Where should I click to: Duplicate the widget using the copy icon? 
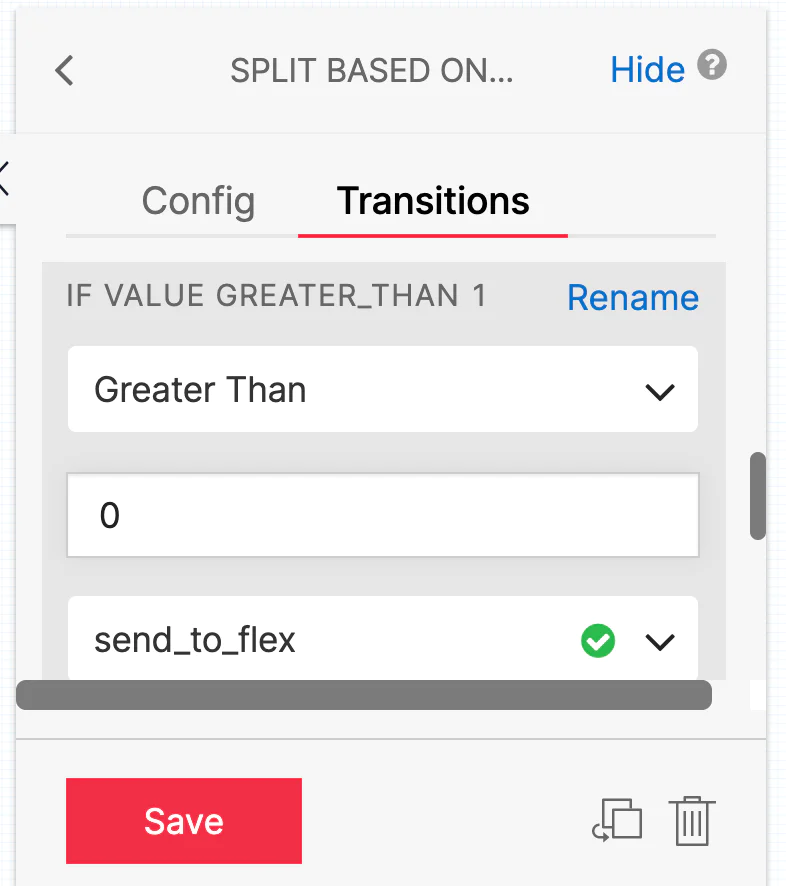coord(618,820)
